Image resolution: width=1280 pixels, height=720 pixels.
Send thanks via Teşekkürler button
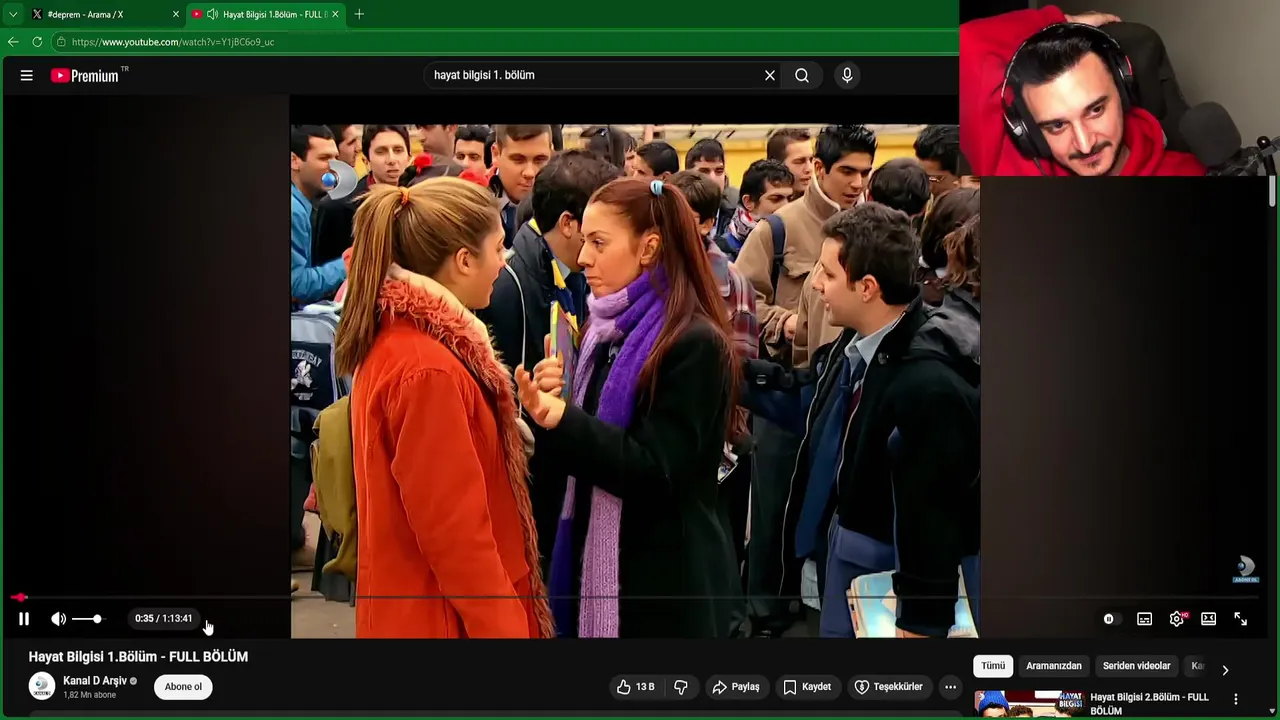(888, 687)
